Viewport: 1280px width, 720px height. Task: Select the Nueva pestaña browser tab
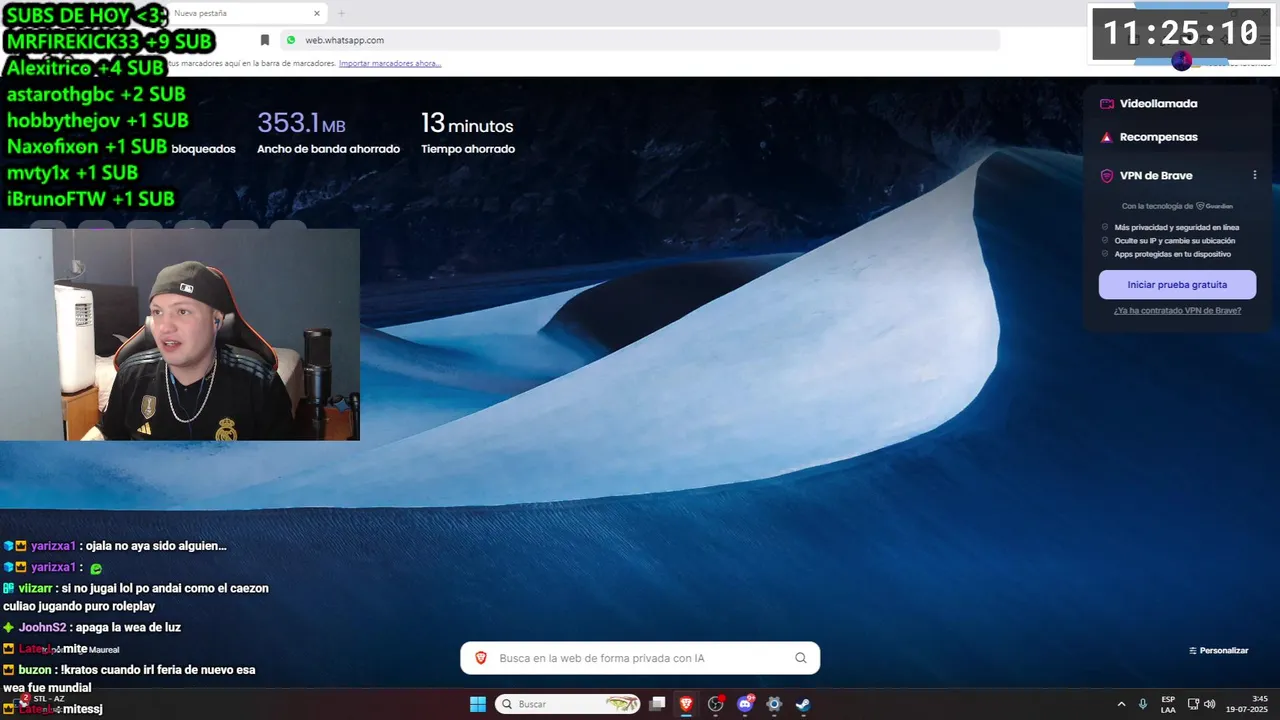247,14
